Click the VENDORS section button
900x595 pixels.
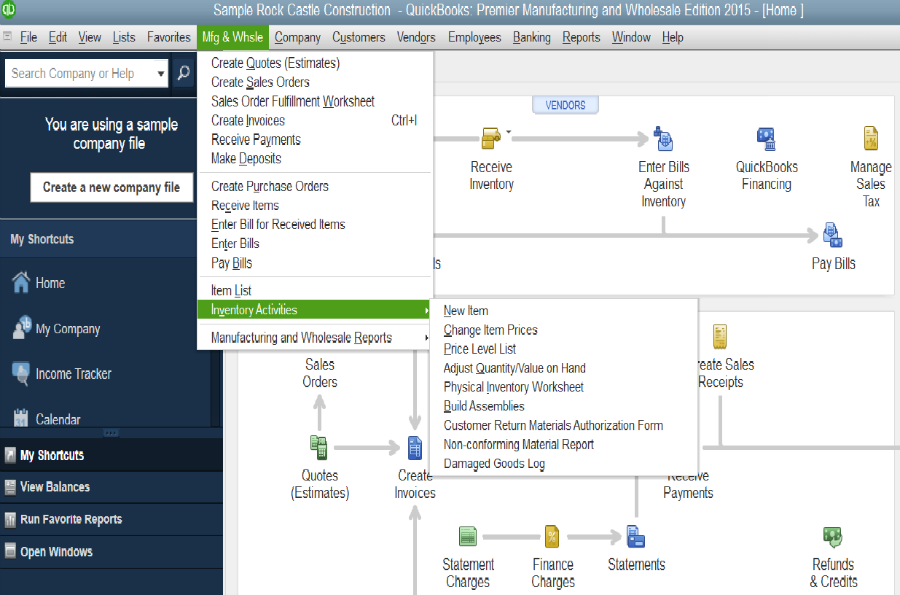pyautogui.click(x=565, y=105)
